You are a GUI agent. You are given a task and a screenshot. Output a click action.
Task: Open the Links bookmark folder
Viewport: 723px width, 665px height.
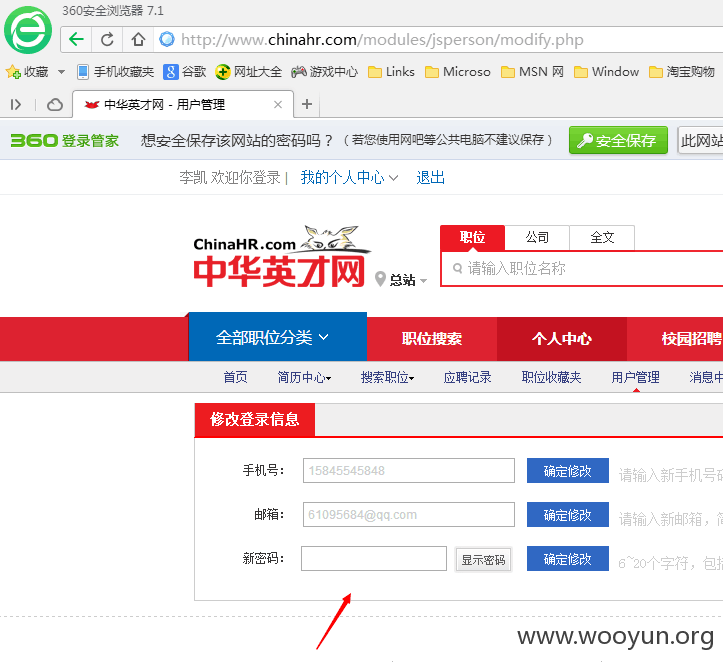[391, 72]
